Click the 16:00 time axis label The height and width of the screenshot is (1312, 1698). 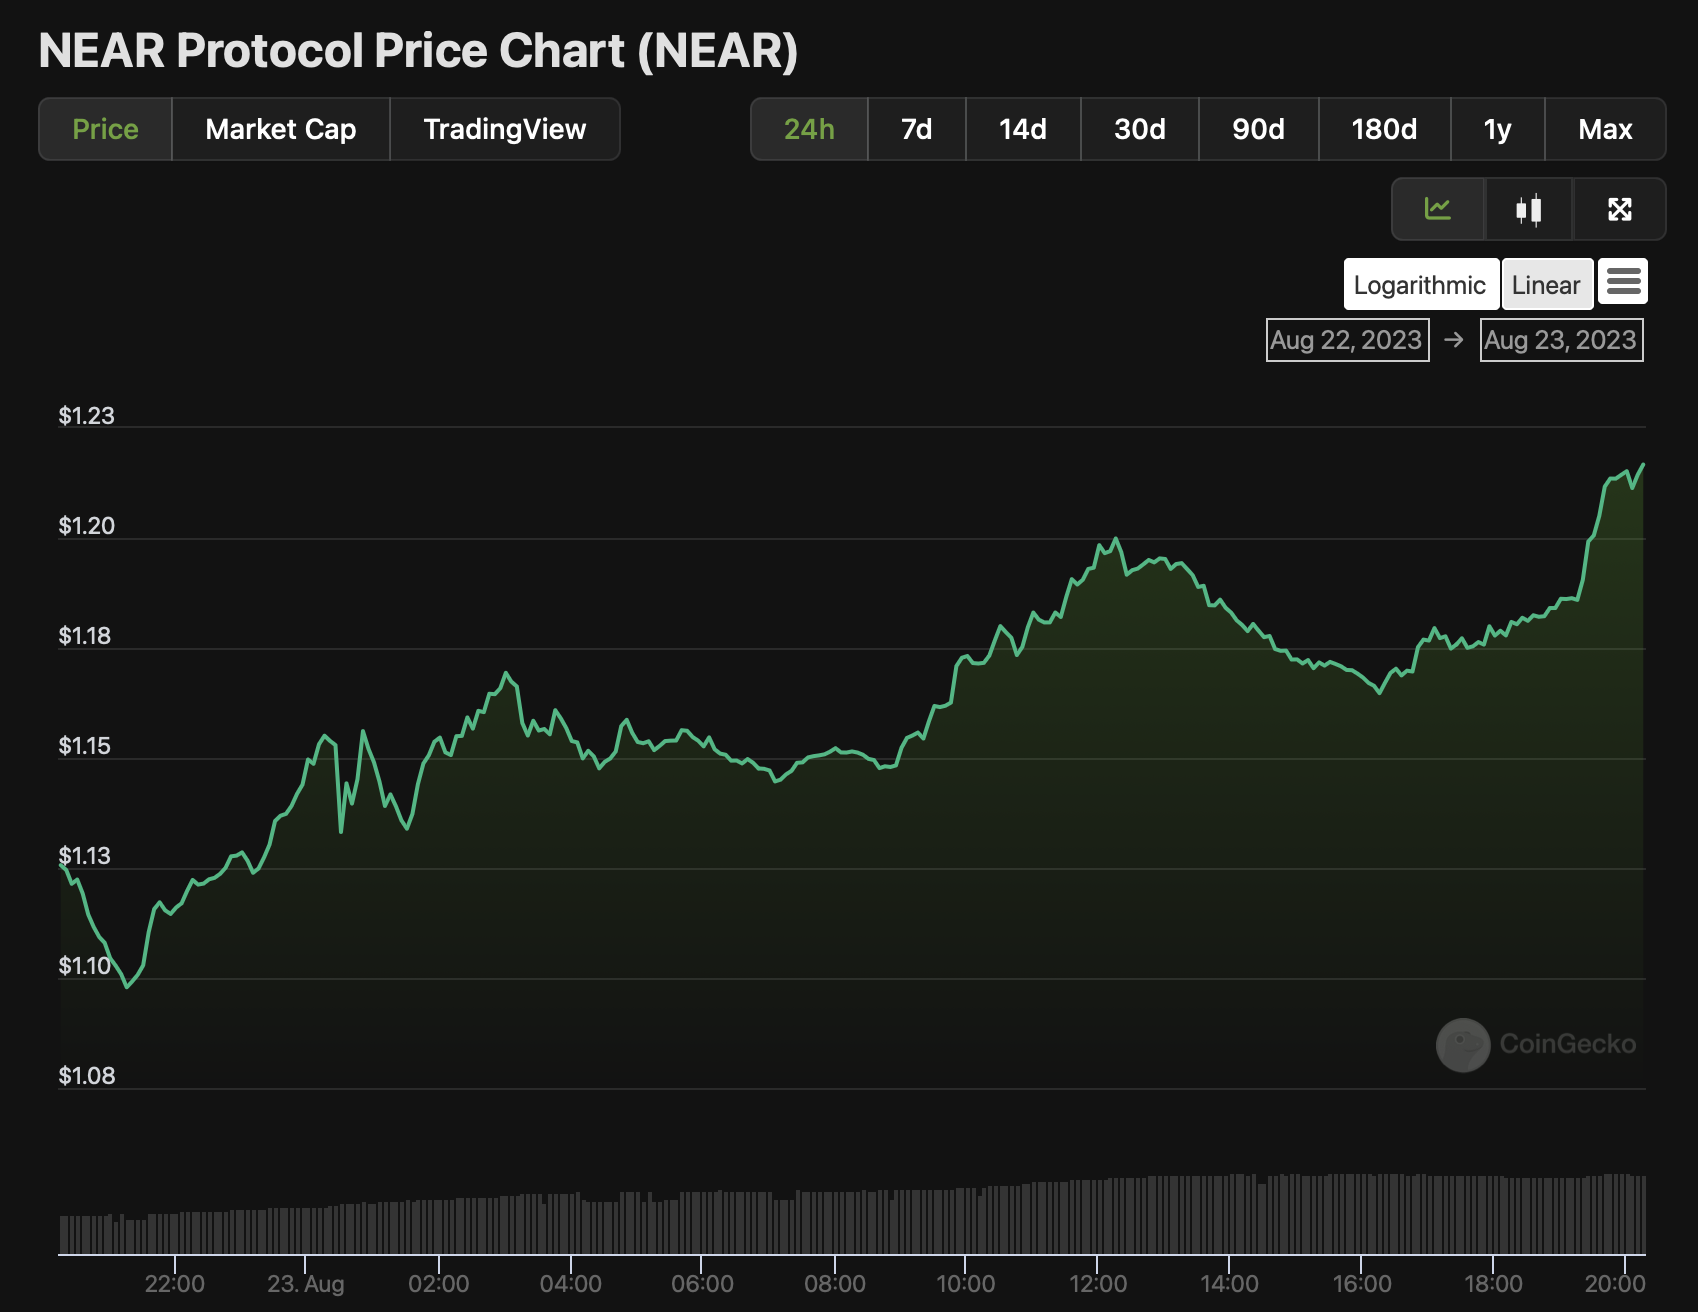tap(1362, 1284)
